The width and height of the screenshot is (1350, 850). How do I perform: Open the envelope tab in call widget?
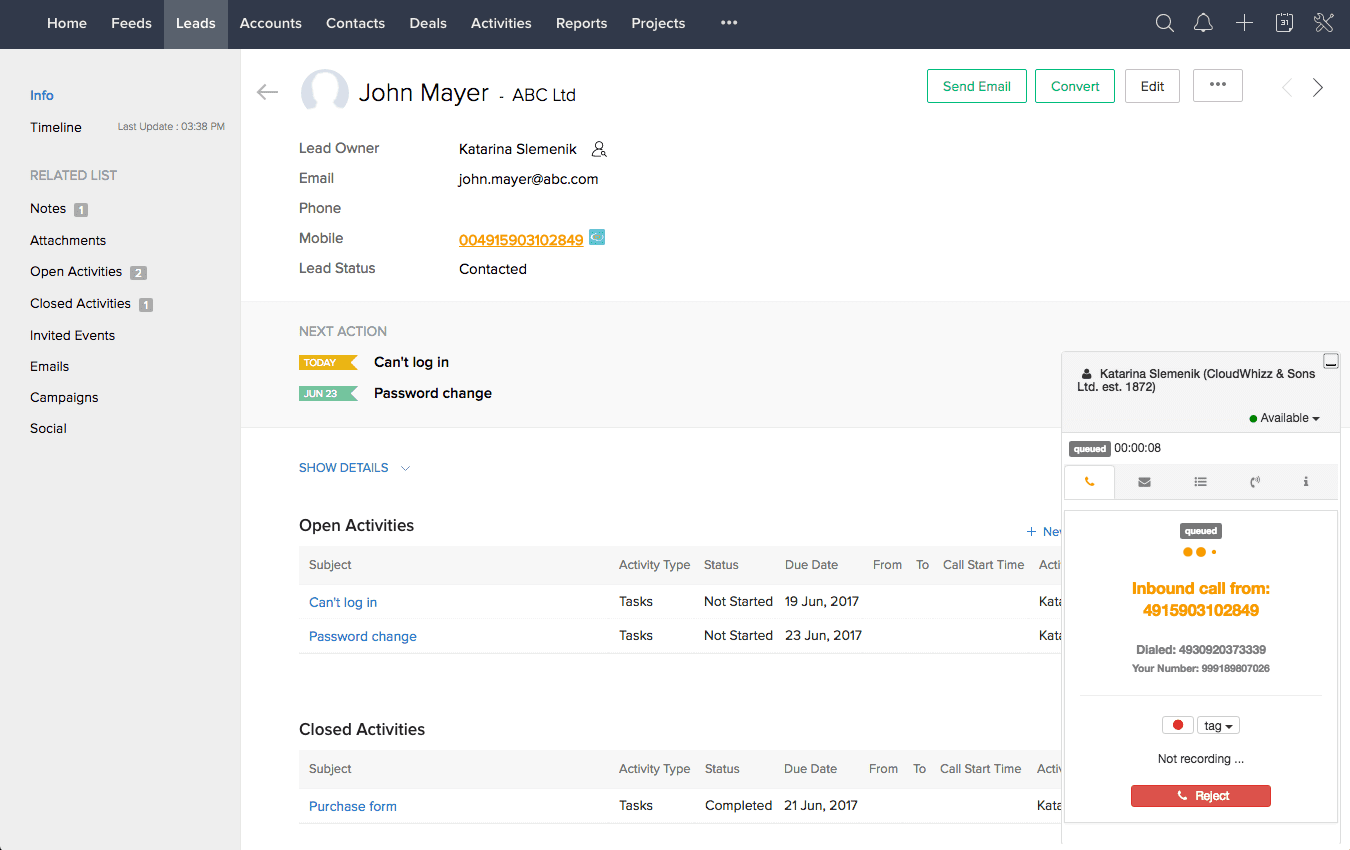[1144, 482]
